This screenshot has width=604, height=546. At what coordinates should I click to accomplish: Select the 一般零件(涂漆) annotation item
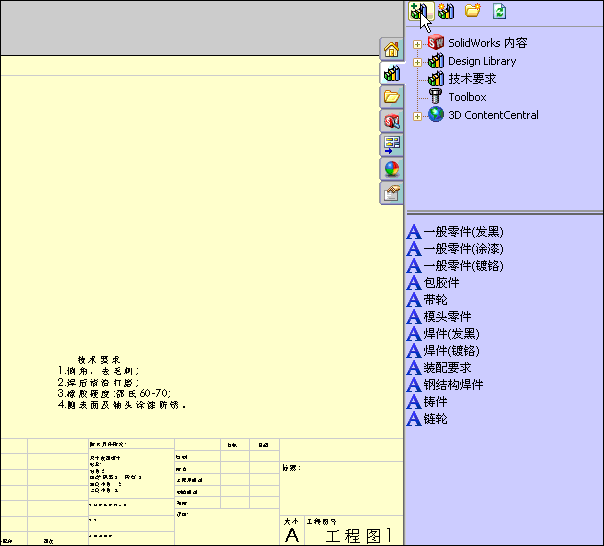click(455, 249)
